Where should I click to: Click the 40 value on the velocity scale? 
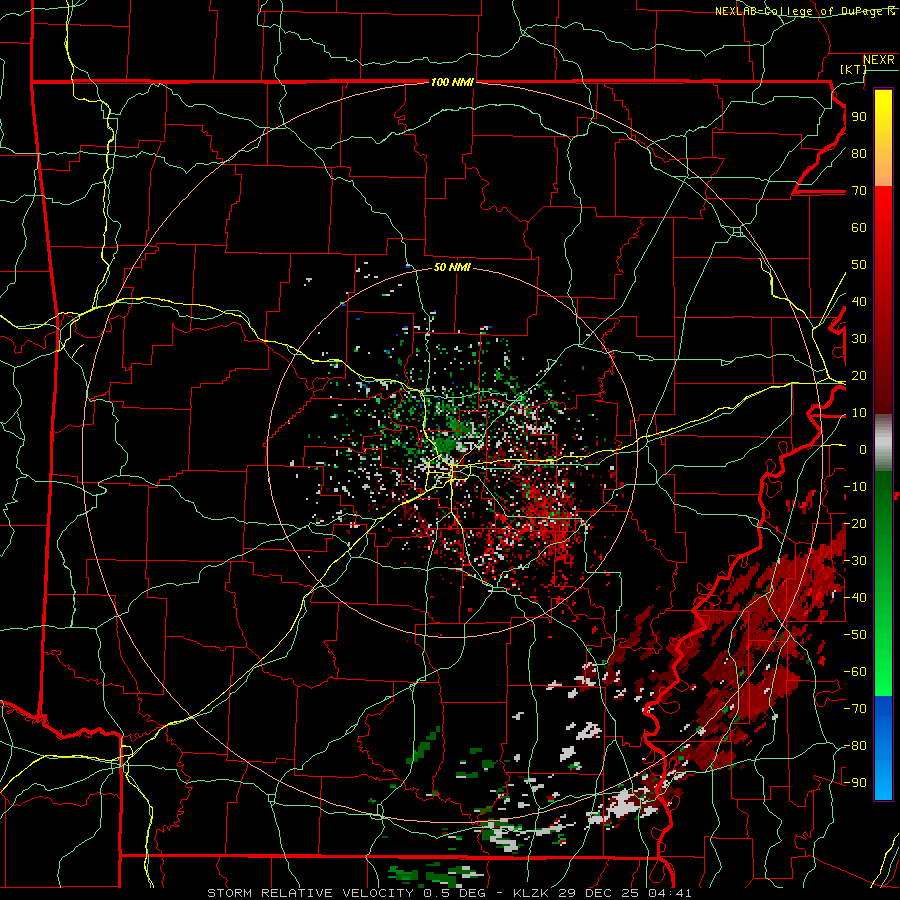[x=859, y=302]
